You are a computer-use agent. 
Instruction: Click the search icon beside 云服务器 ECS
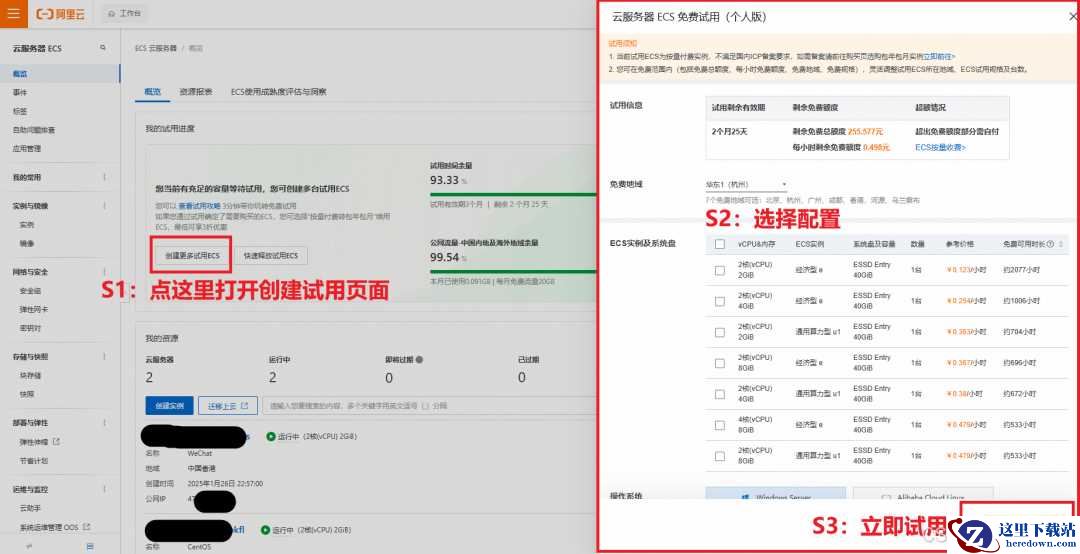coord(103,48)
